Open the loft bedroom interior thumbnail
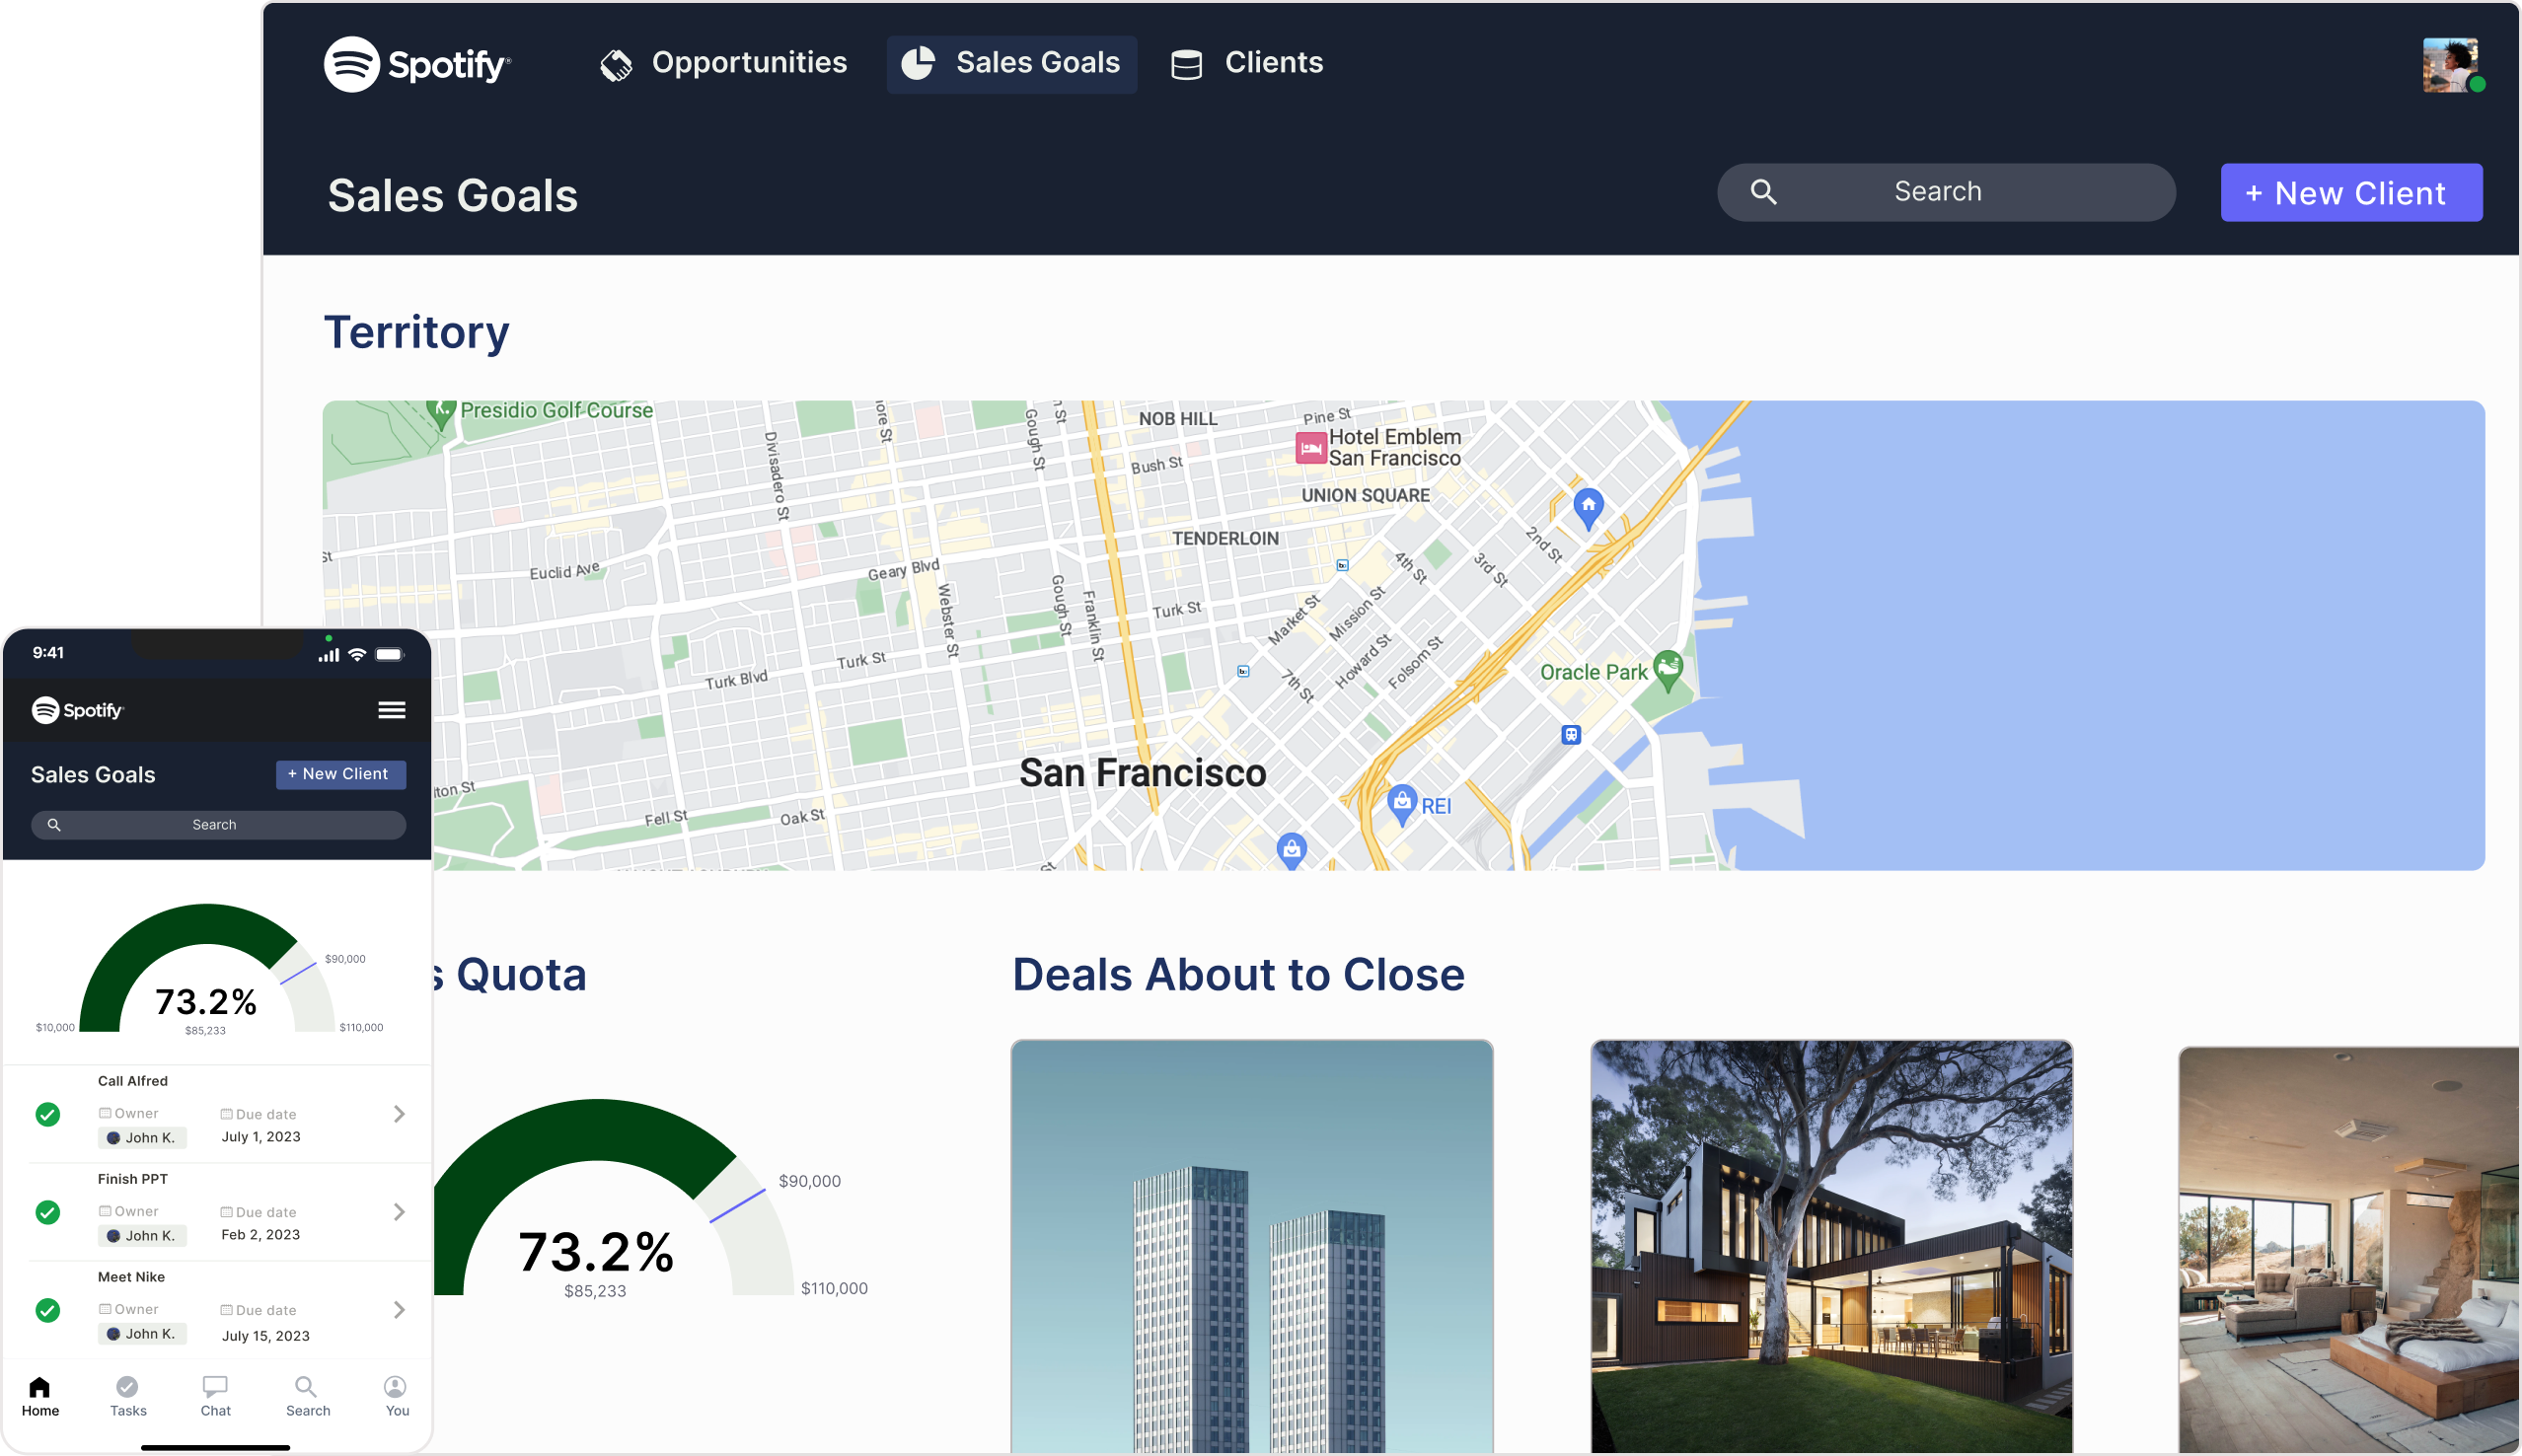Screen dimensions: 2522x1456 click(x=2349, y=1250)
